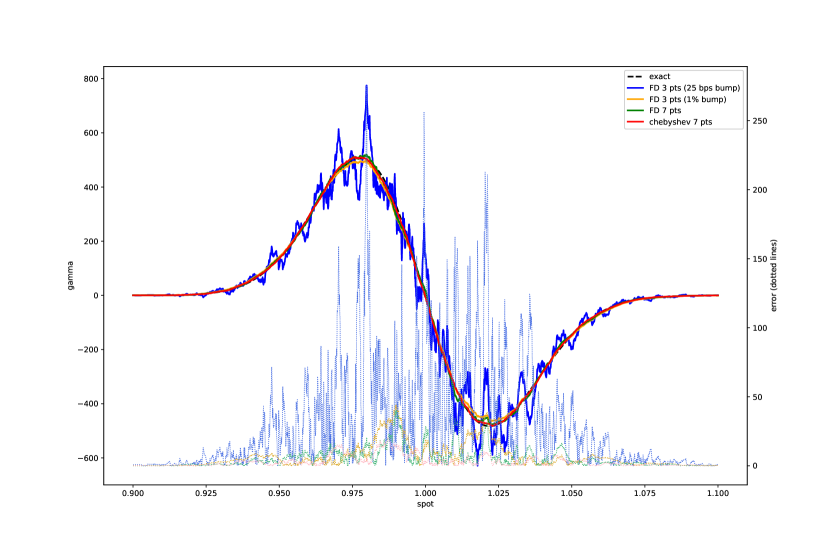The image size is (830, 554).
Task: Click the 'FD 7 pts' legend label
Action: coord(665,111)
